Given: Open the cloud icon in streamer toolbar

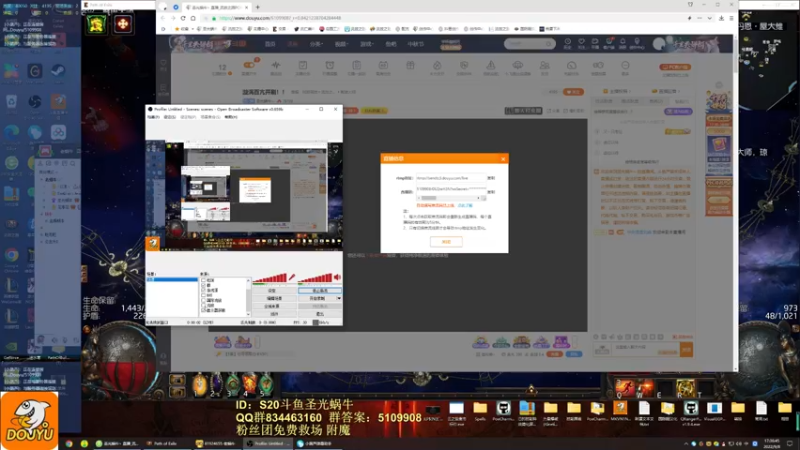Looking at the screenshot, I should click(x=517, y=65).
